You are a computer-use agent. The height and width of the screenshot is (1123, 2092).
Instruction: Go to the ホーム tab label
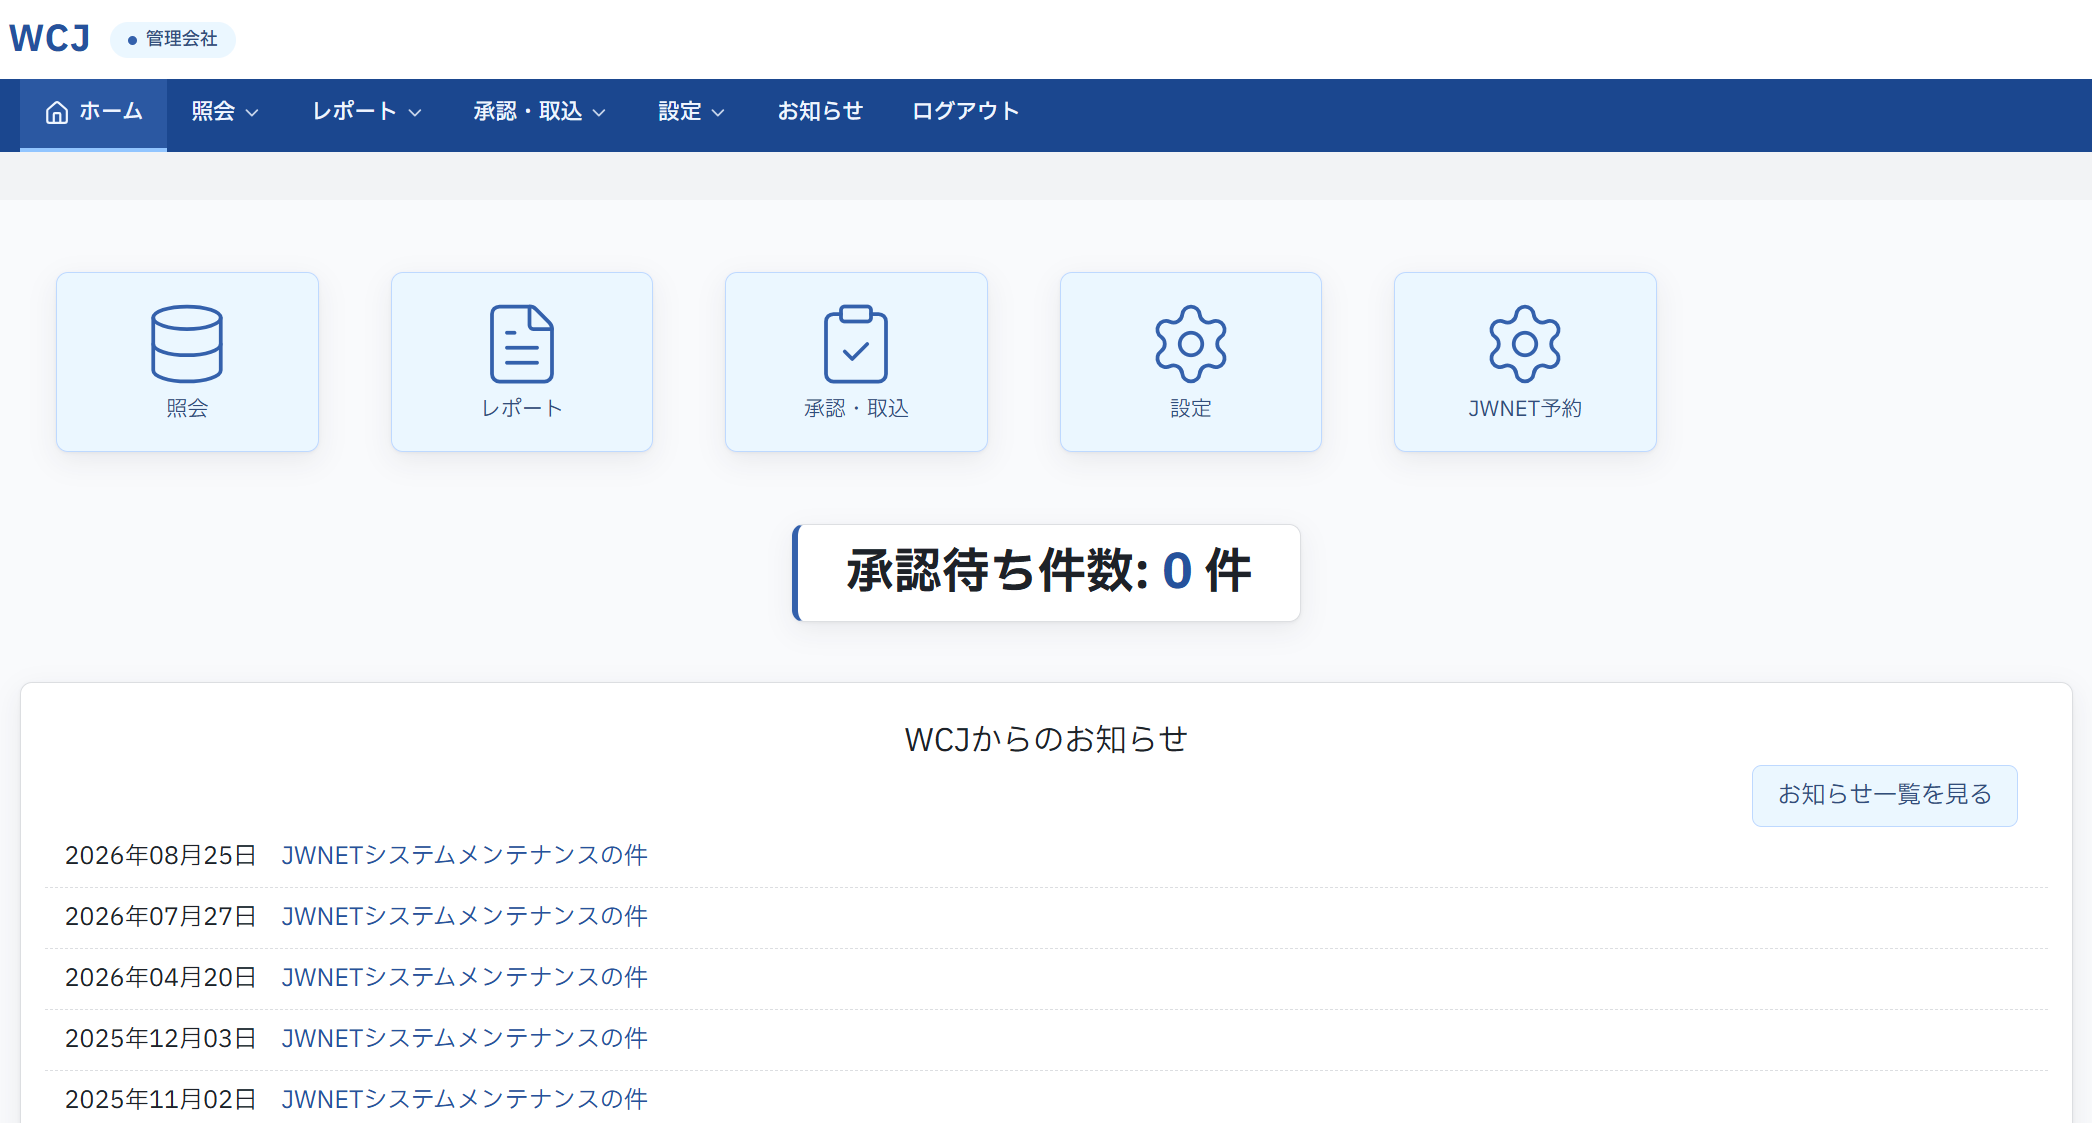click(111, 112)
